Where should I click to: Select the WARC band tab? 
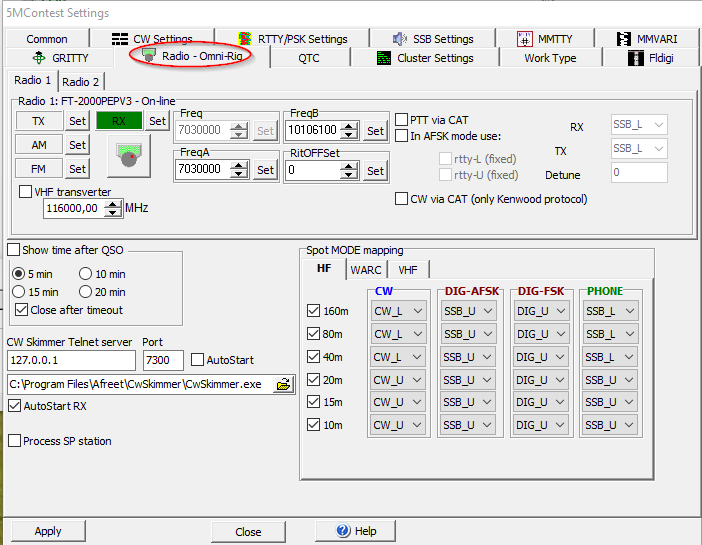tap(366, 270)
